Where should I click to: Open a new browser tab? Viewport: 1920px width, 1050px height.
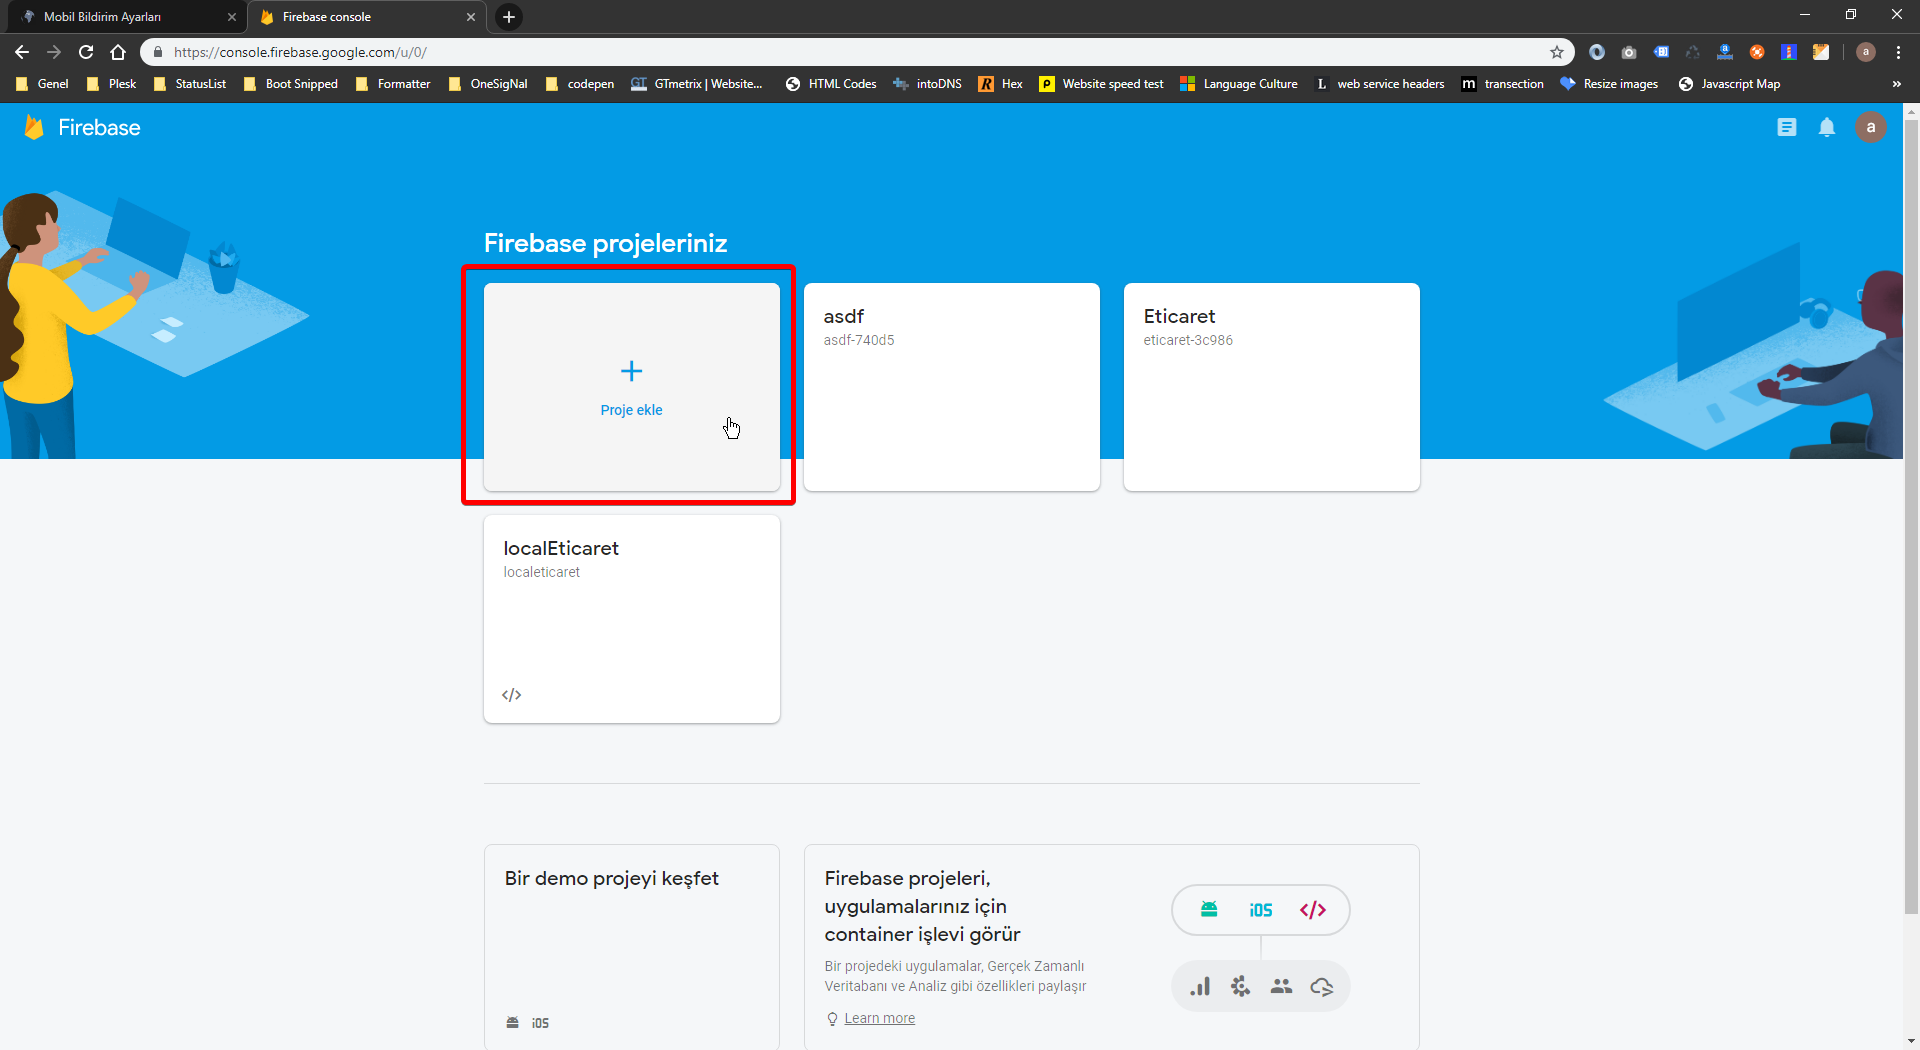click(509, 17)
